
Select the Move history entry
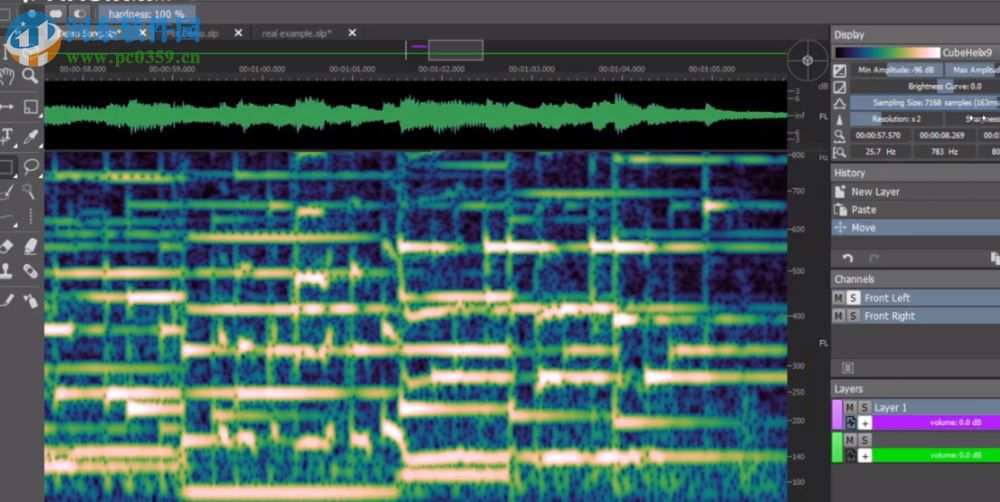[x=916, y=227]
